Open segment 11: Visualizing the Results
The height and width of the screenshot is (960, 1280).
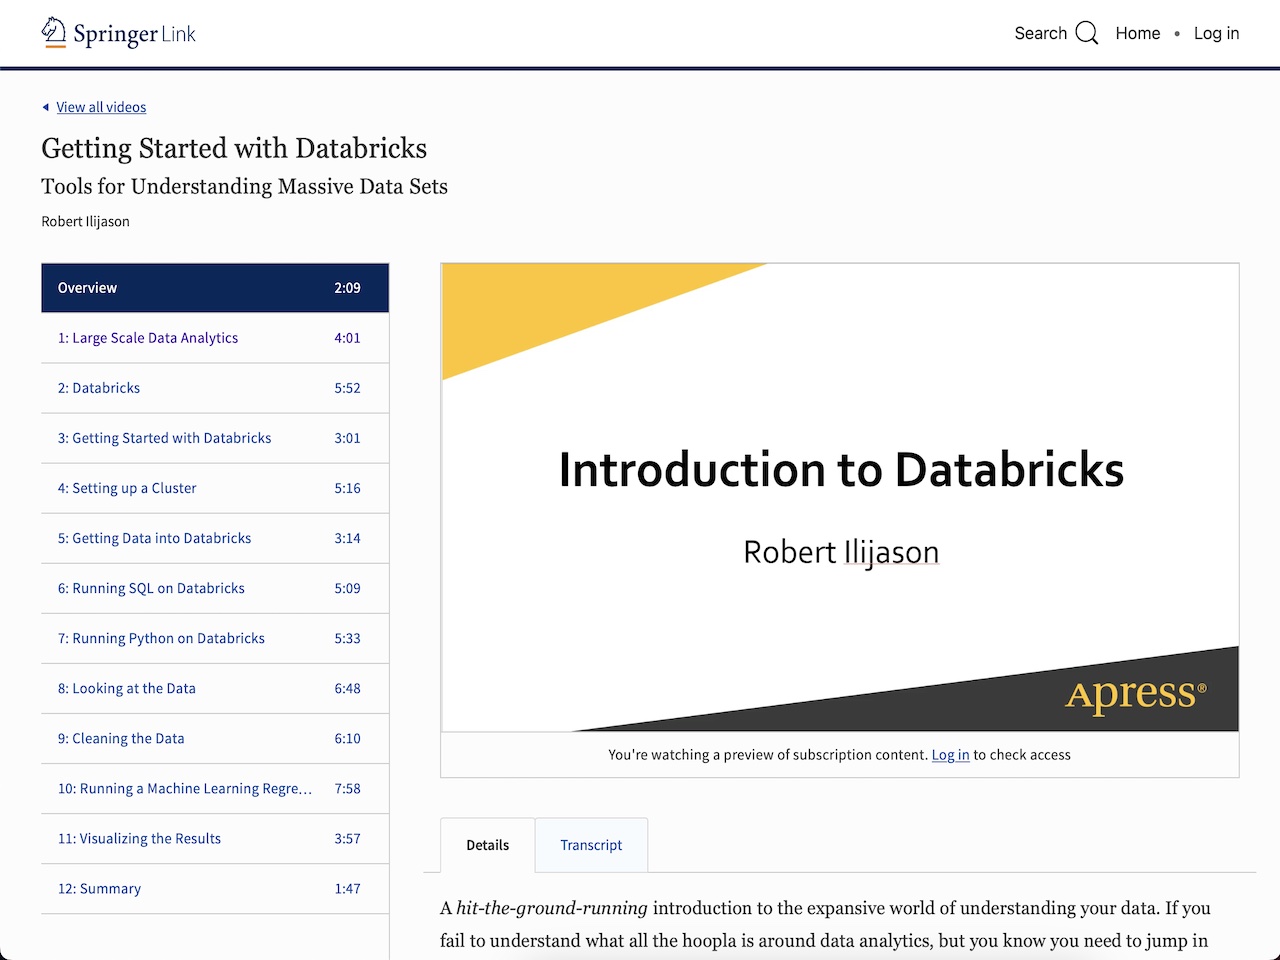click(x=215, y=838)
